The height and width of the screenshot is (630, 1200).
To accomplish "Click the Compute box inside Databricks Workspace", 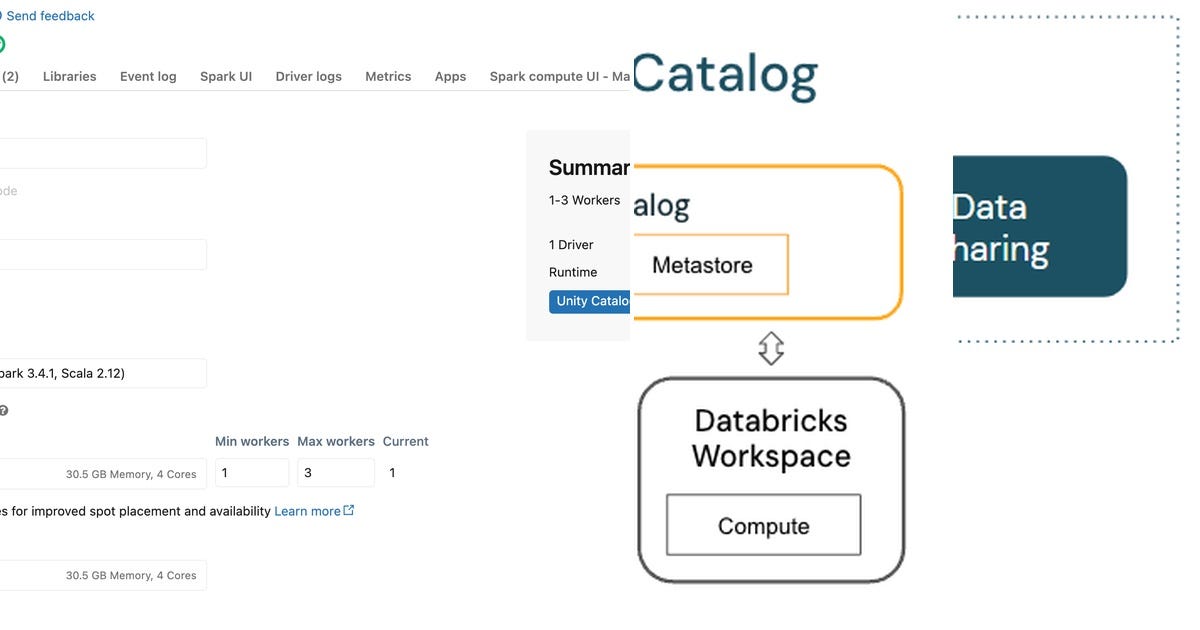I will click(x=763, y=526).
